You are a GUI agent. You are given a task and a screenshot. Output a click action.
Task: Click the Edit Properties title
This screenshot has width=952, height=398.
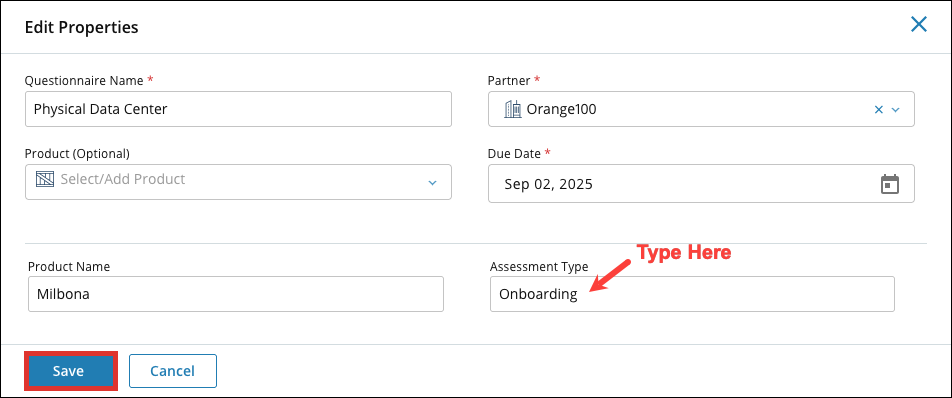click(x=81, y=27)
